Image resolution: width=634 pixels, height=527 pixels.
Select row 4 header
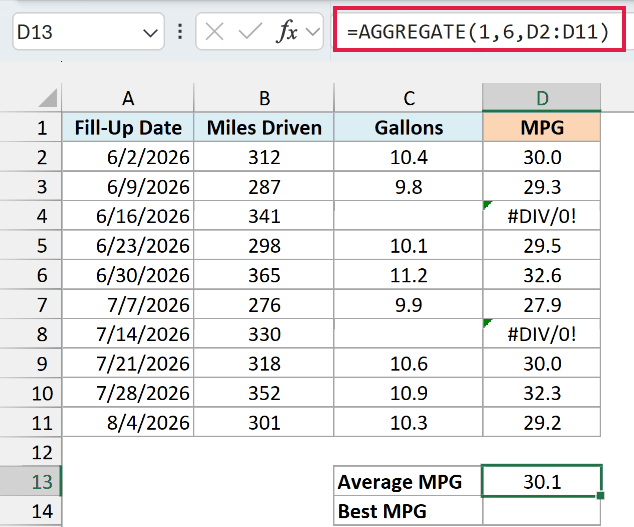[x=31, y=216]
